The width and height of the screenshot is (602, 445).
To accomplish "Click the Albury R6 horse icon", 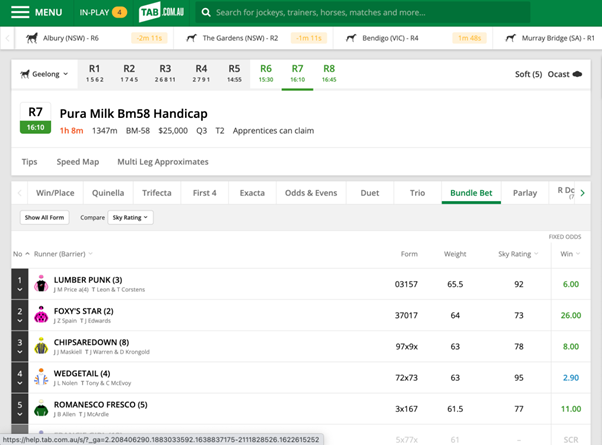I will click(x=32, y=38).
